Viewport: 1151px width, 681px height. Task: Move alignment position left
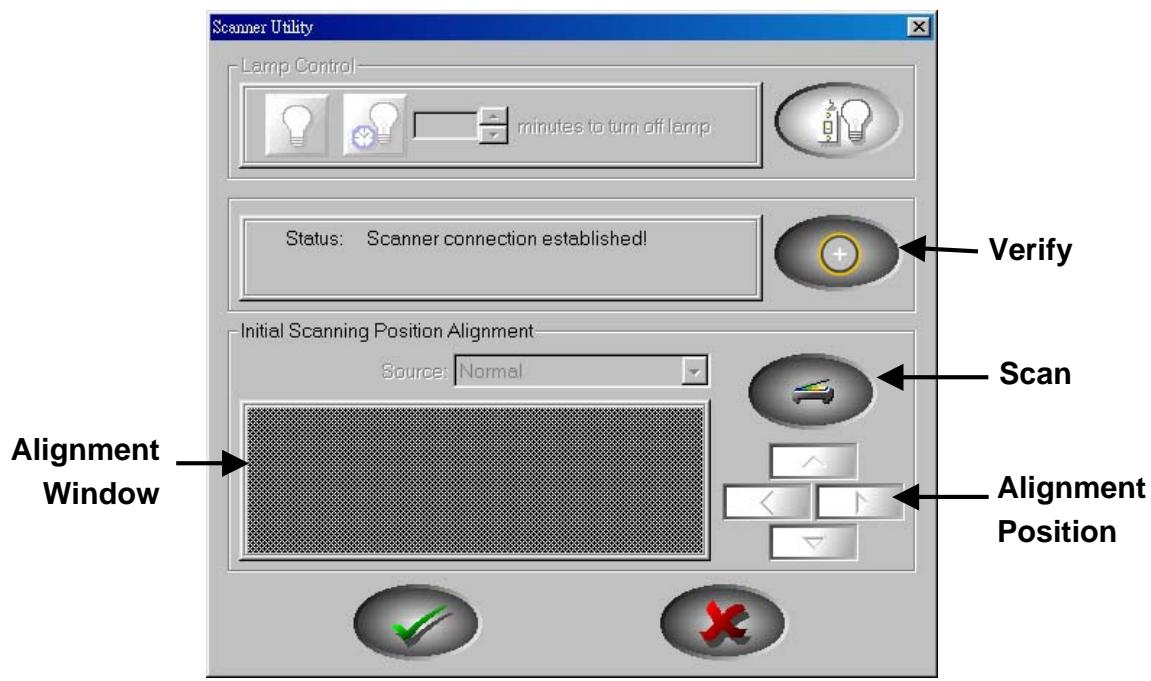[x=767, y=503]
